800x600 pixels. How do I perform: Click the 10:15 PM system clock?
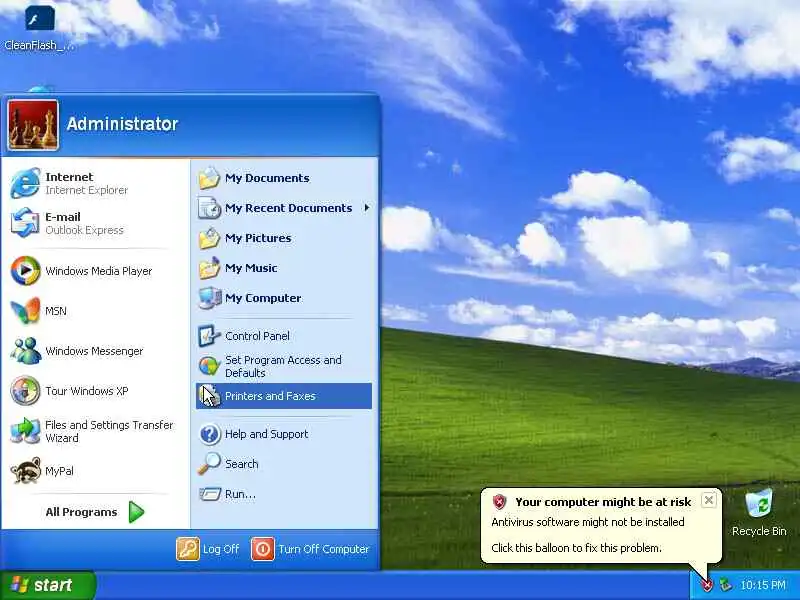tap(763, 585)
